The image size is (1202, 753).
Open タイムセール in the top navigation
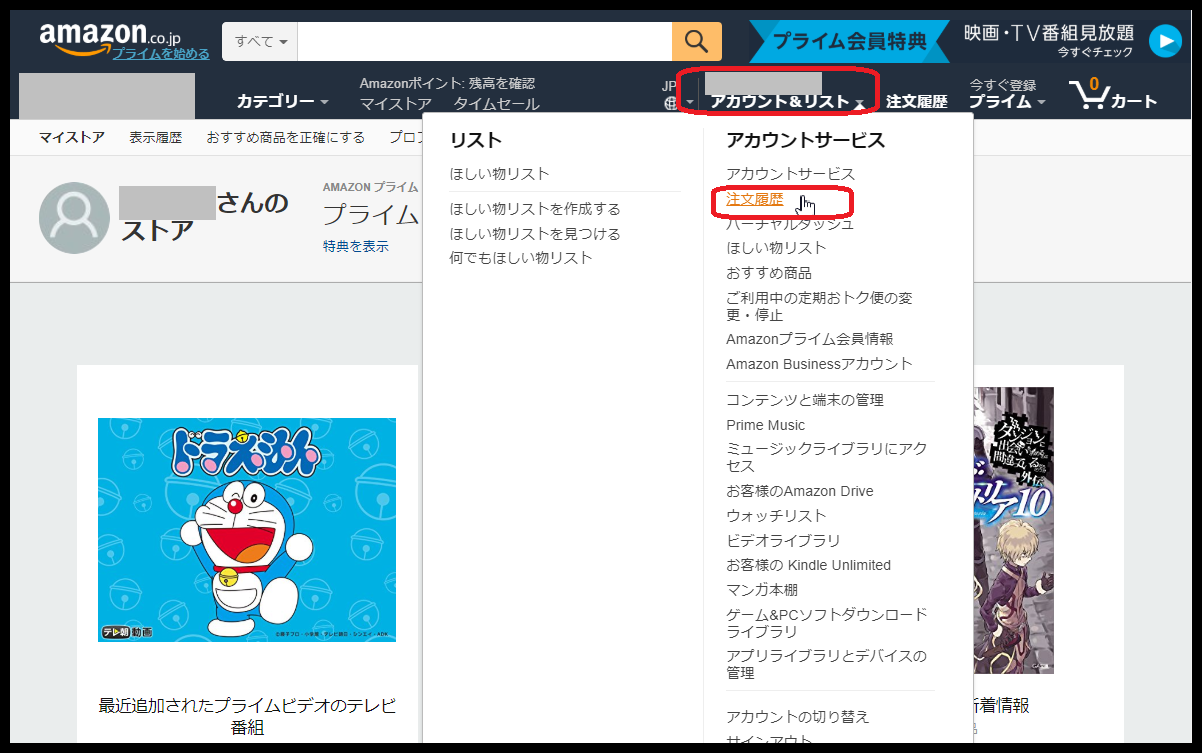click(496, 104)
